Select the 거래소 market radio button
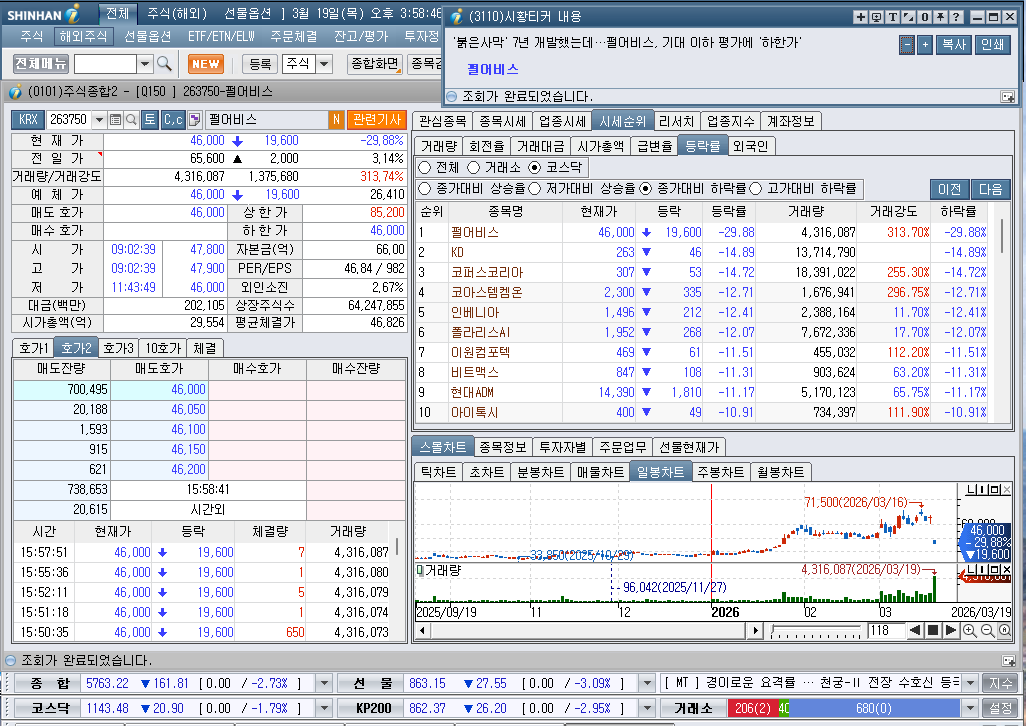Screen dimensions: 1026x726 click(x=473, y=167)
